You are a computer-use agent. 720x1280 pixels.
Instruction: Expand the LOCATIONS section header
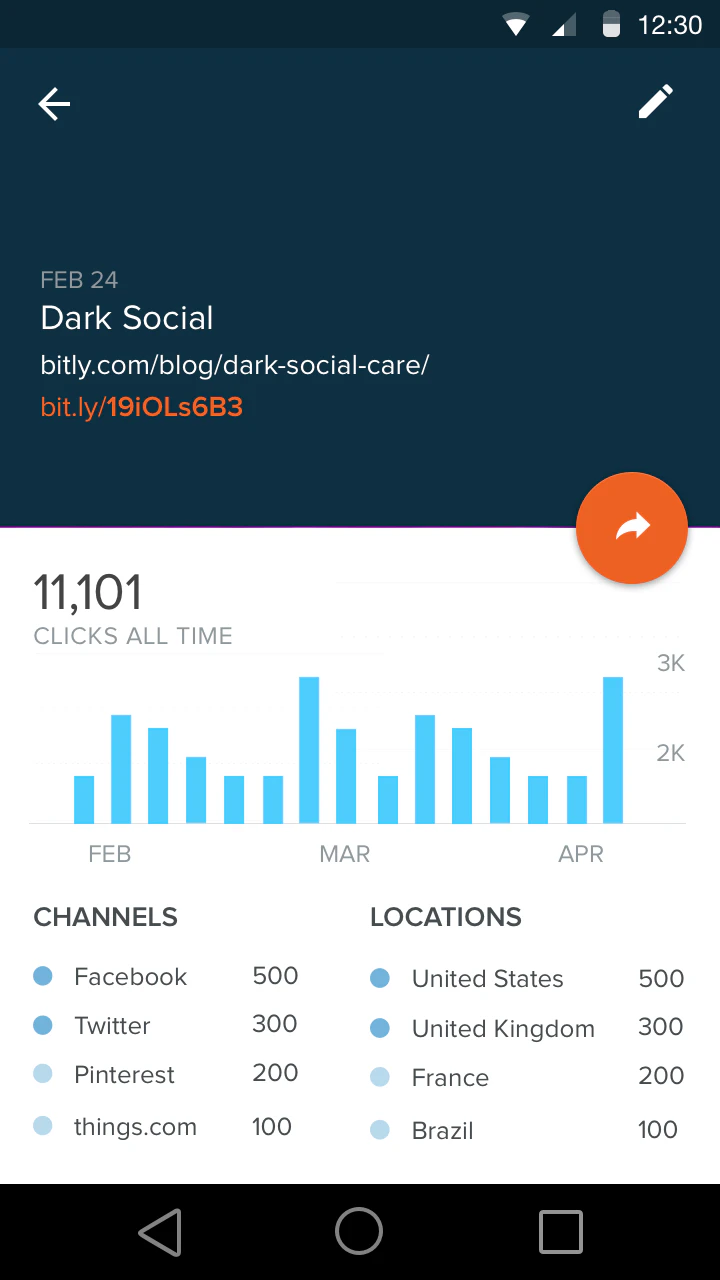pos(446,917)
